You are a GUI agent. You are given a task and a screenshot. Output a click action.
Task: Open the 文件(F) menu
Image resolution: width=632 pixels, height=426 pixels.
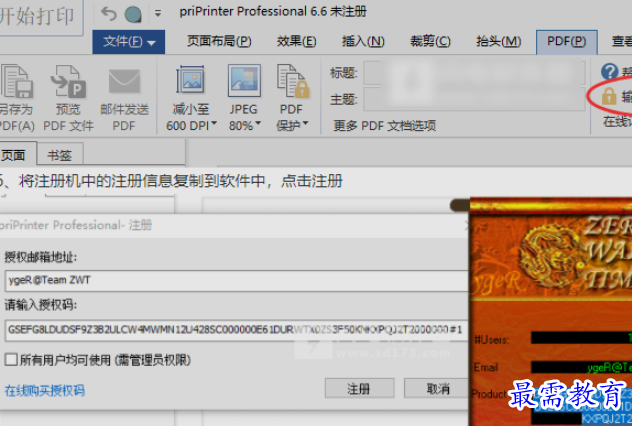tap(129, 42)
